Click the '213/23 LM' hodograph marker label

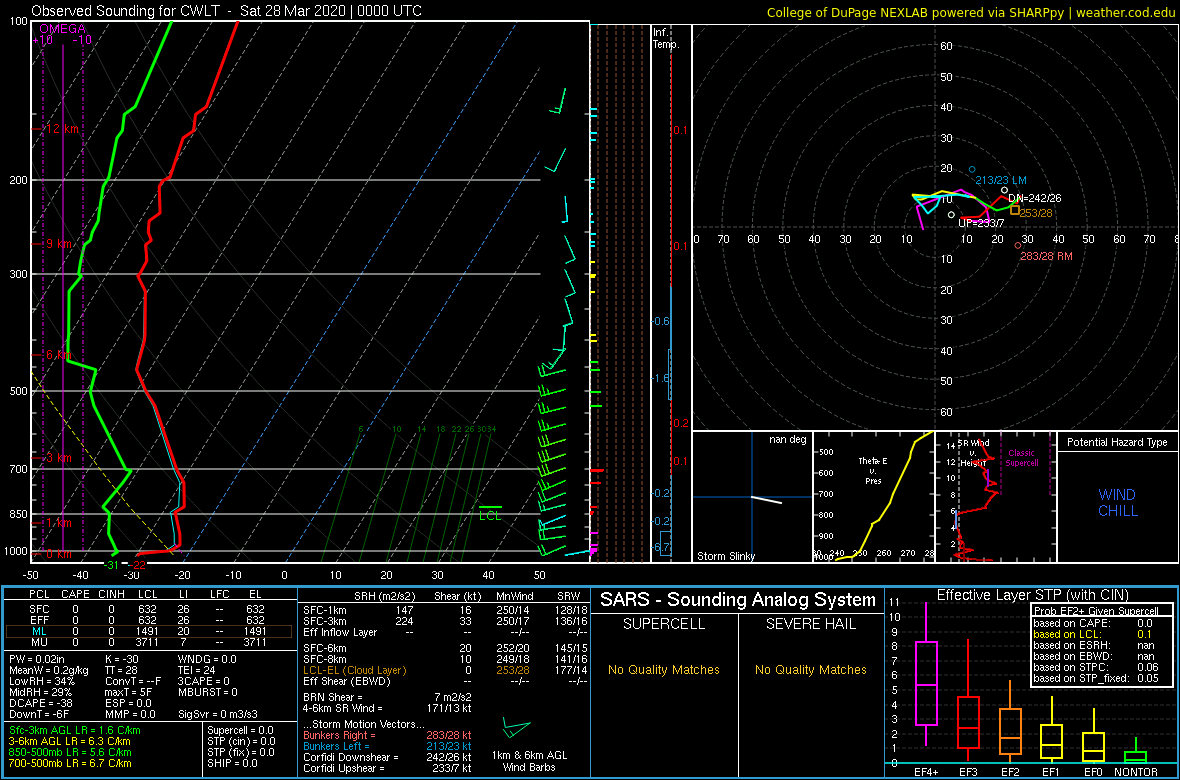pyautogui.click(x=1002, y=180)
